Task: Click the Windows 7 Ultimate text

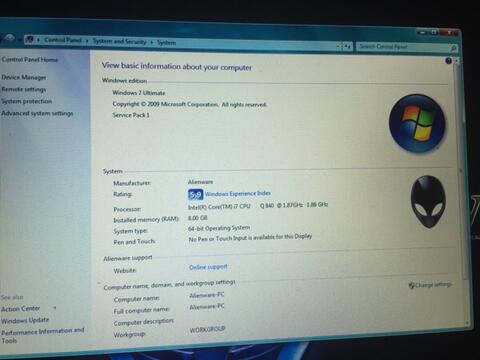Action: tap(139, 93)
